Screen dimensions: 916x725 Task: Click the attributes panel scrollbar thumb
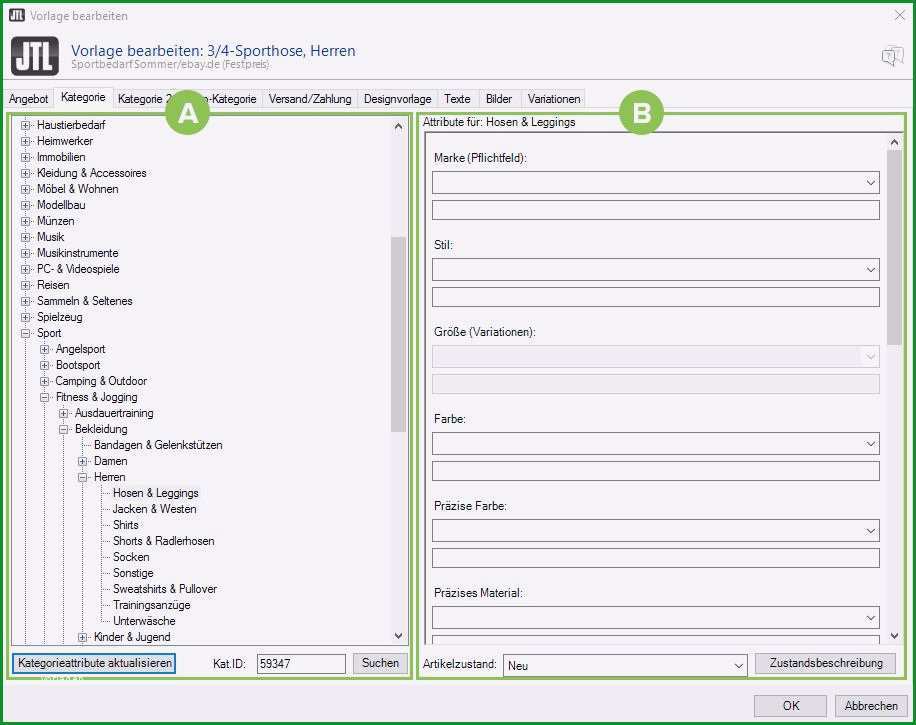pyautogui.click(x=894, y=248)
